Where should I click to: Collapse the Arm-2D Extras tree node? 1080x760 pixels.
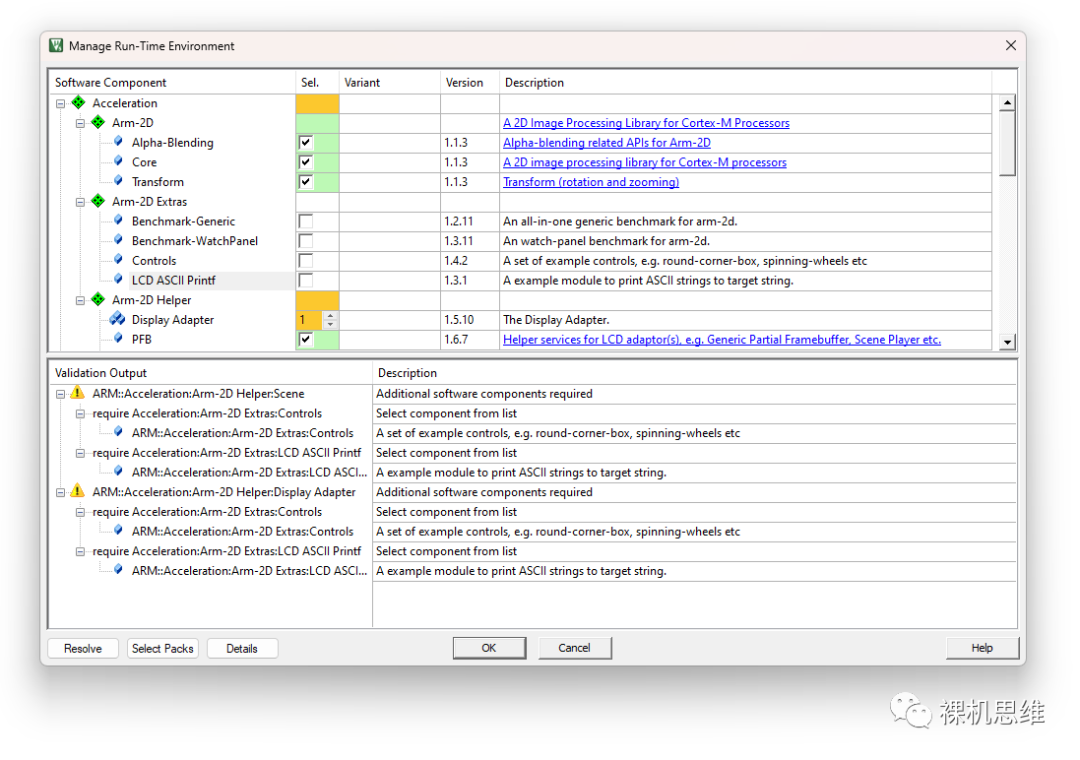point(80,202)
